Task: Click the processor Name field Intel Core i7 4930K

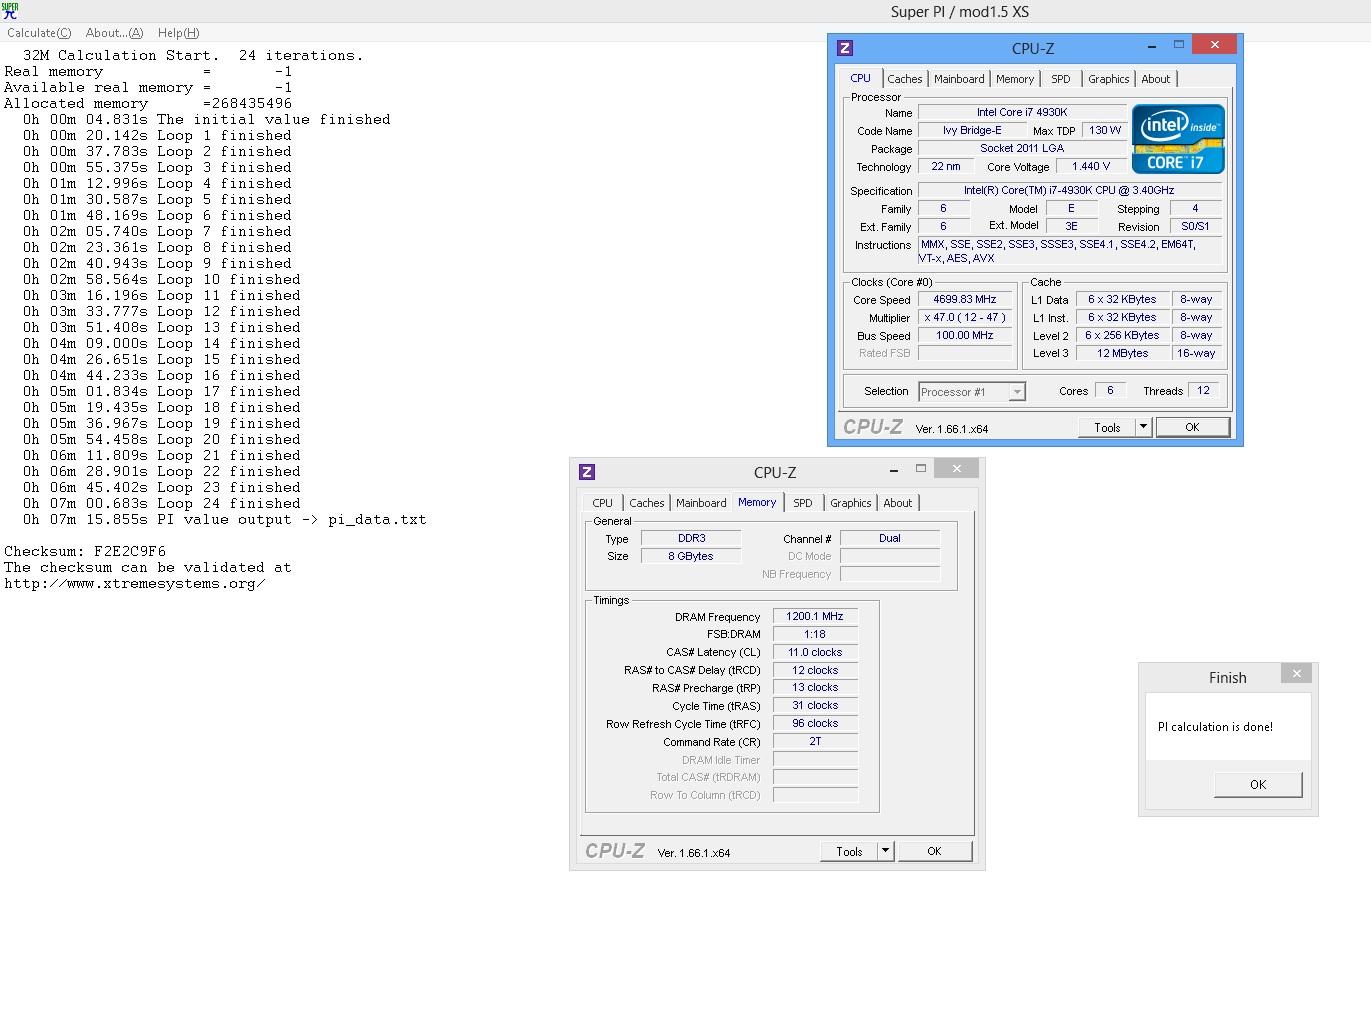Action: 1022,112
